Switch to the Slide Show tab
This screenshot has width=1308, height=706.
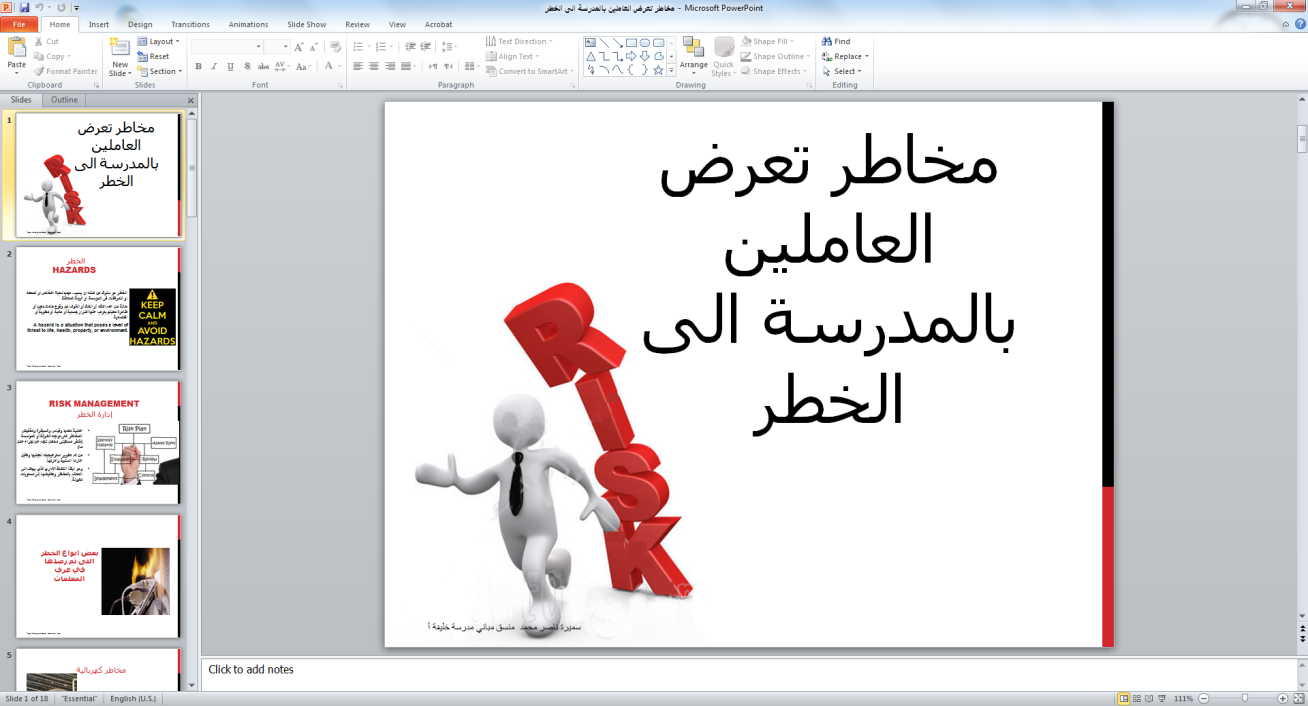point(306,24)
